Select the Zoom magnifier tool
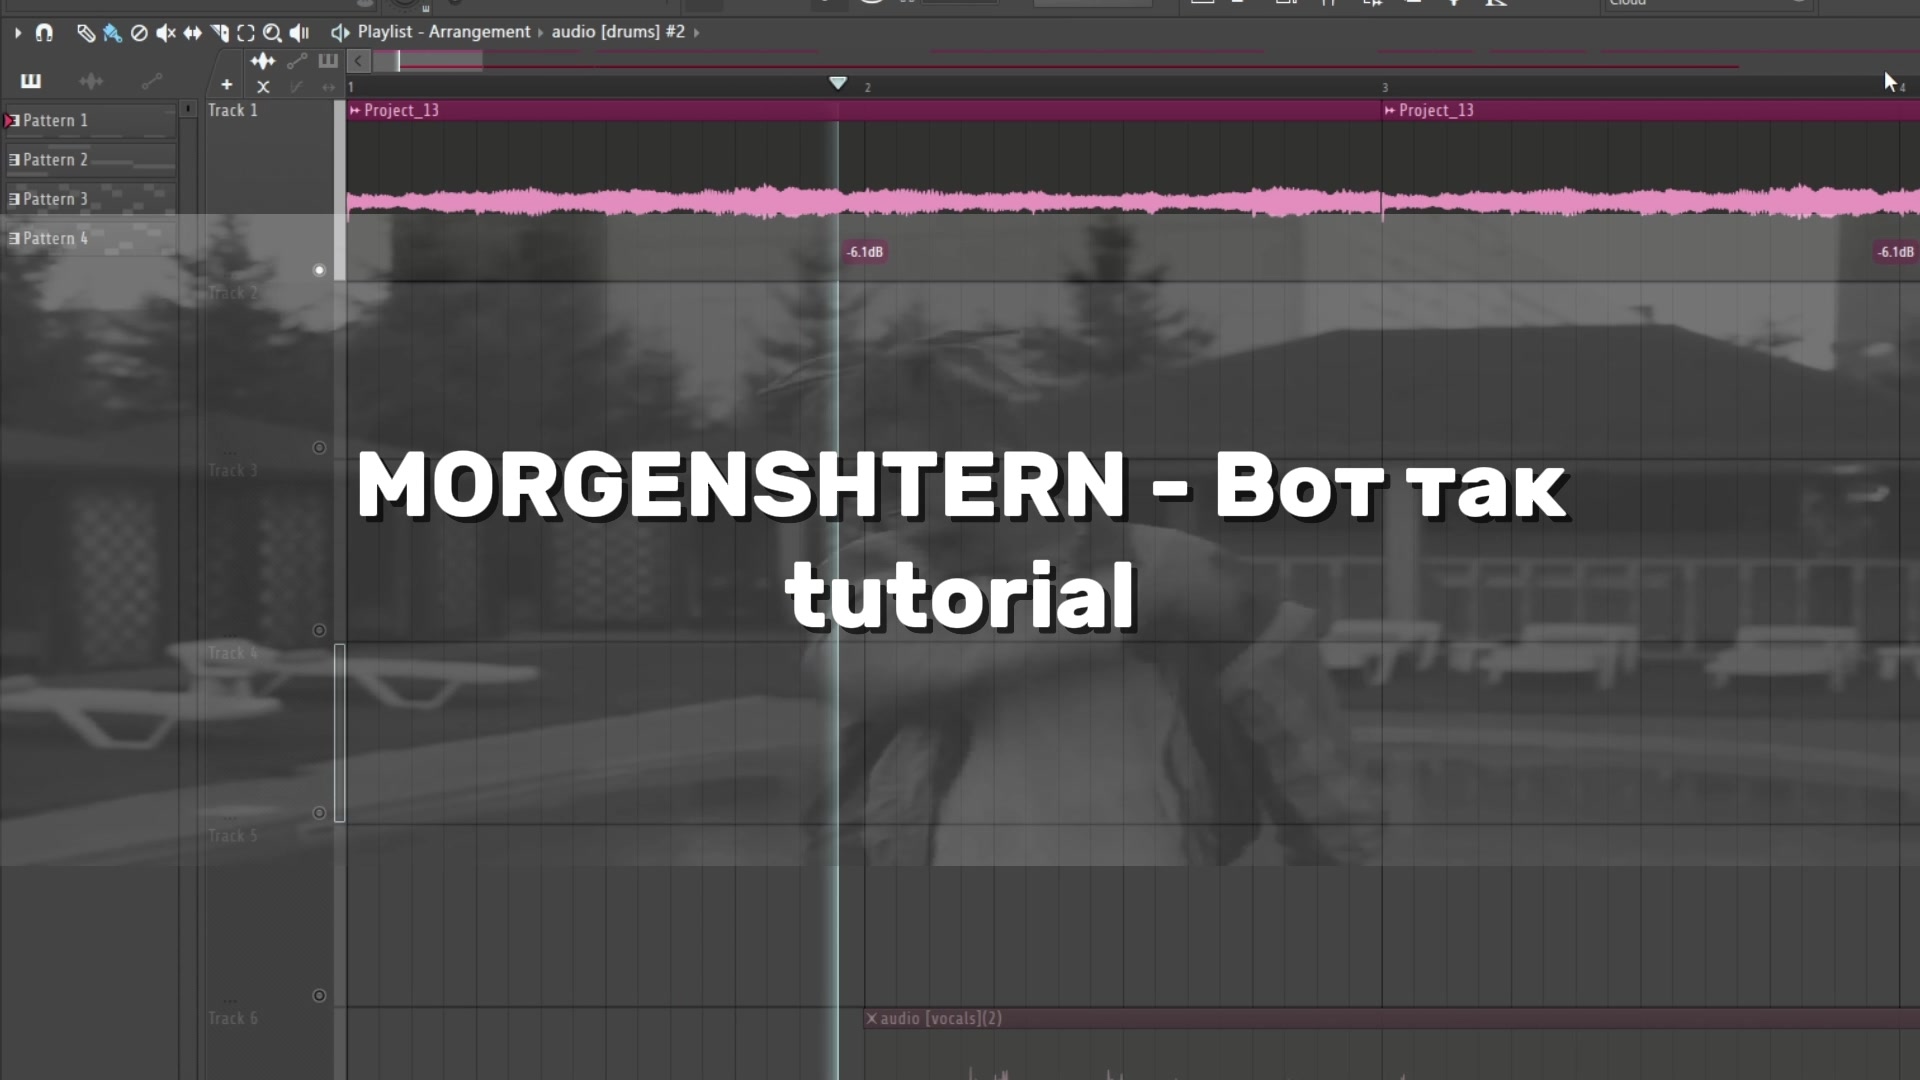This screenshot has width=1920, height=1080. coord(272,33)
